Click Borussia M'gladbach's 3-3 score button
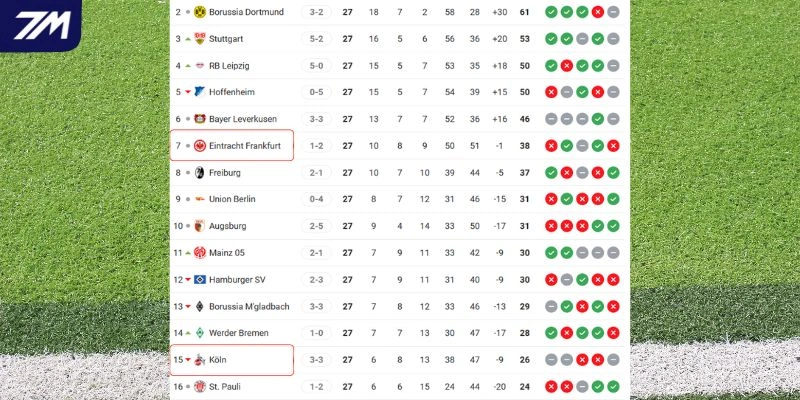800x400 pixels. pyautogui.click(x=317, y=306)
